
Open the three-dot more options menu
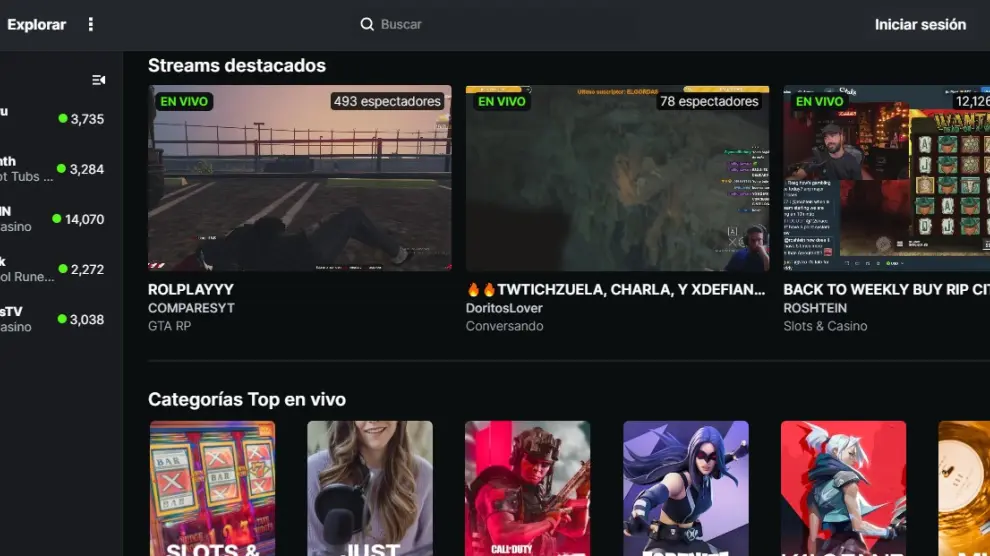pos(91,24)
